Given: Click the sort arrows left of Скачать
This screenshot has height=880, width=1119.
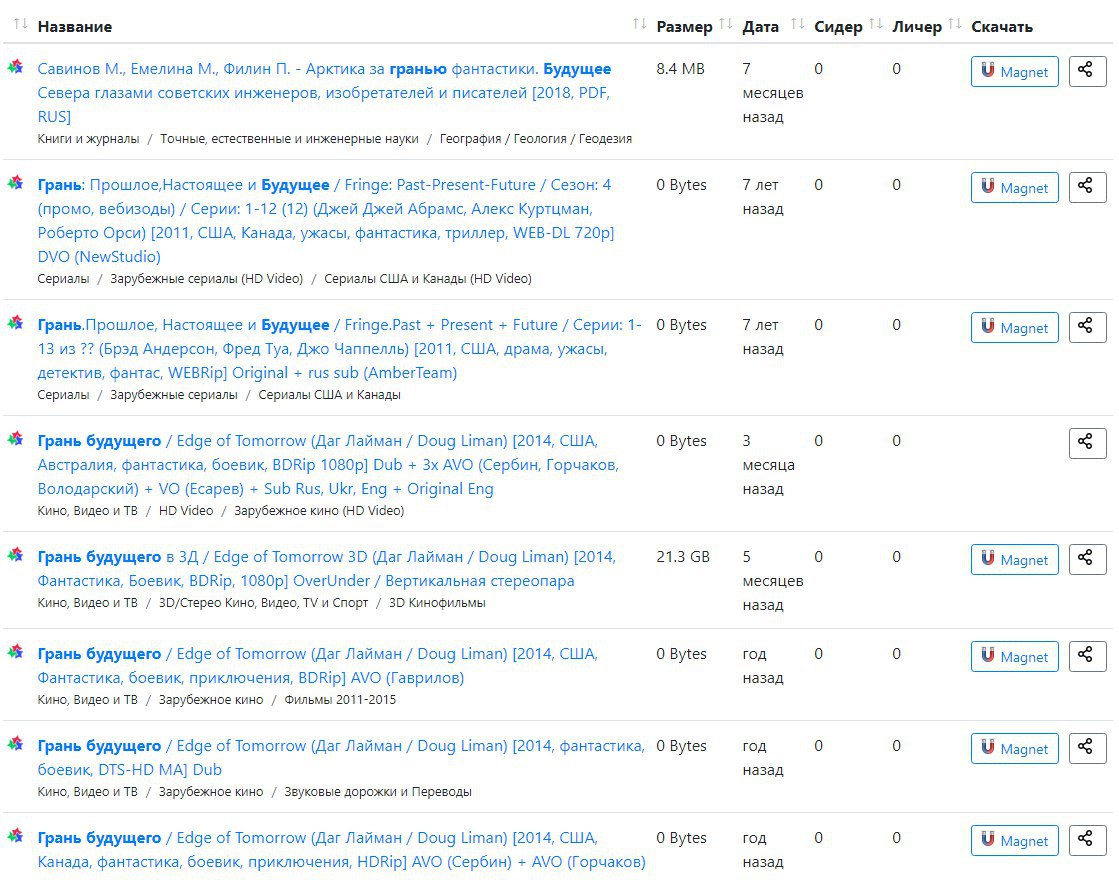Looking at the screenshot, I should 955,25.
